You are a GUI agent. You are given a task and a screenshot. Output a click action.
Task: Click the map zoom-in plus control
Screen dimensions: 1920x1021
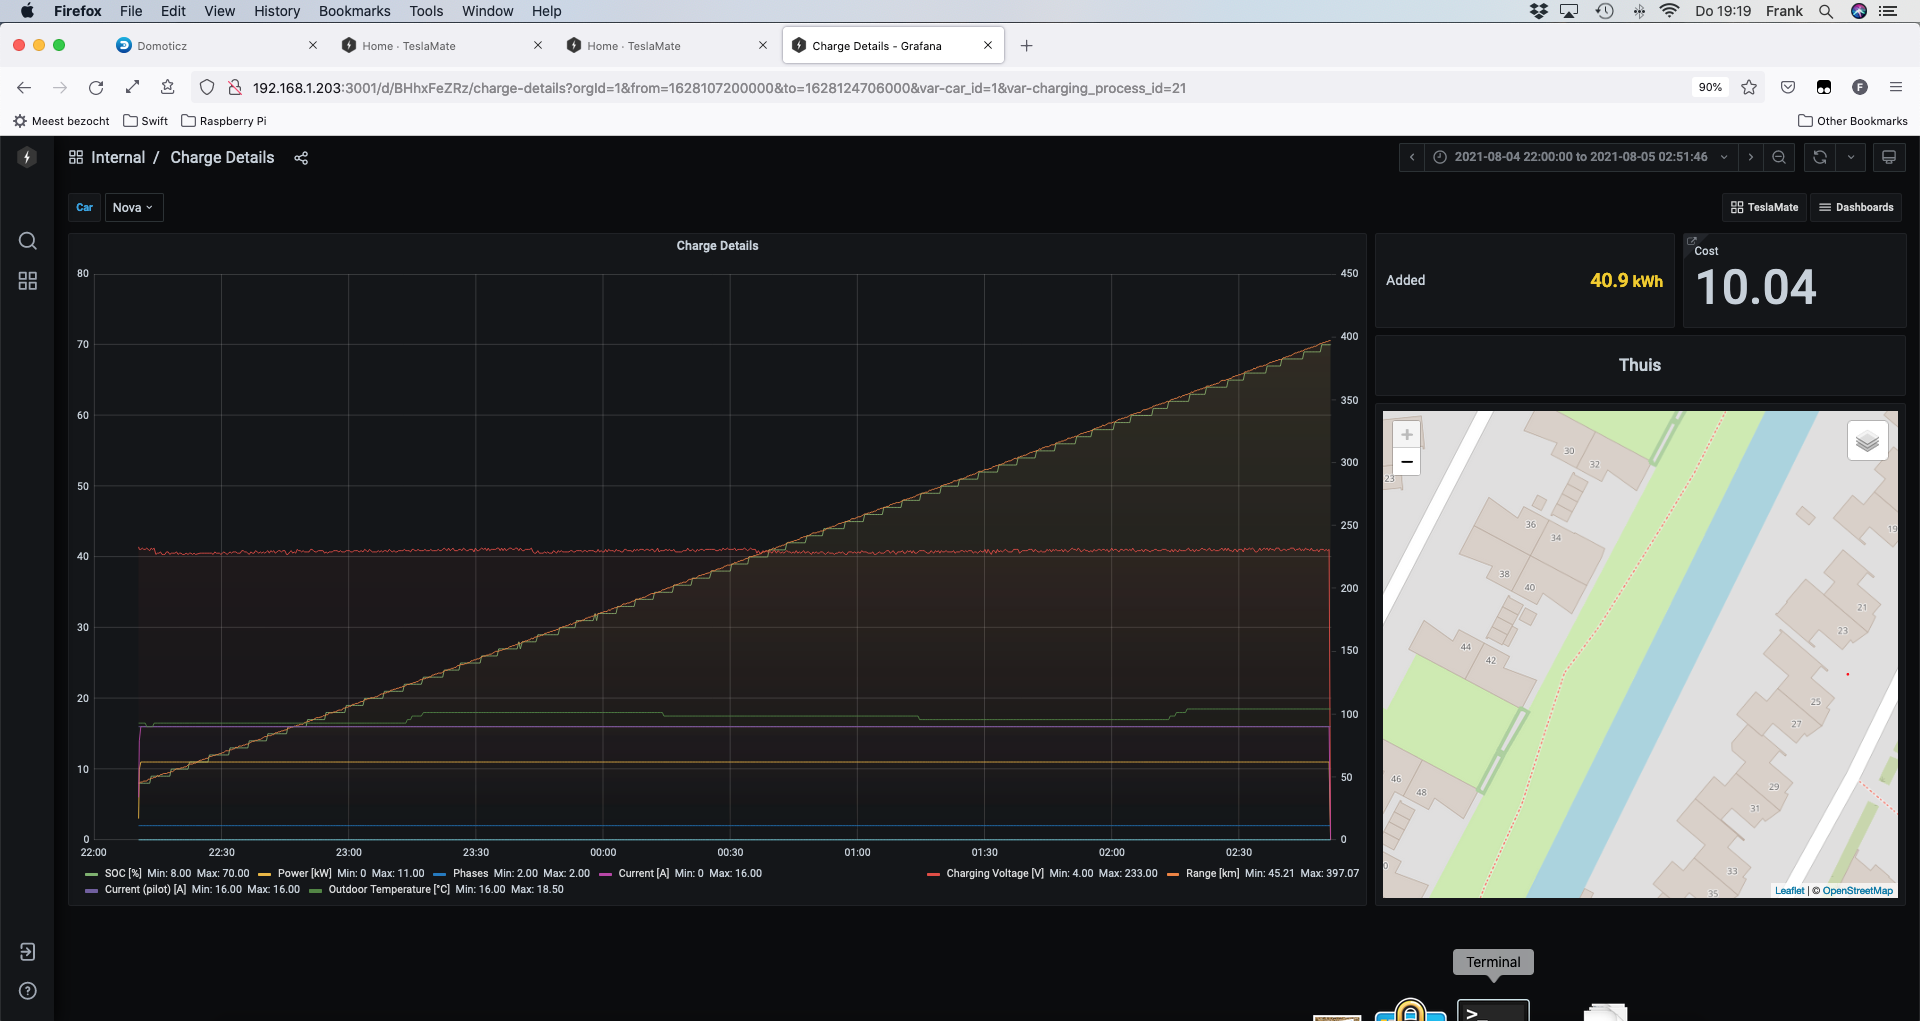(1407, 434)
